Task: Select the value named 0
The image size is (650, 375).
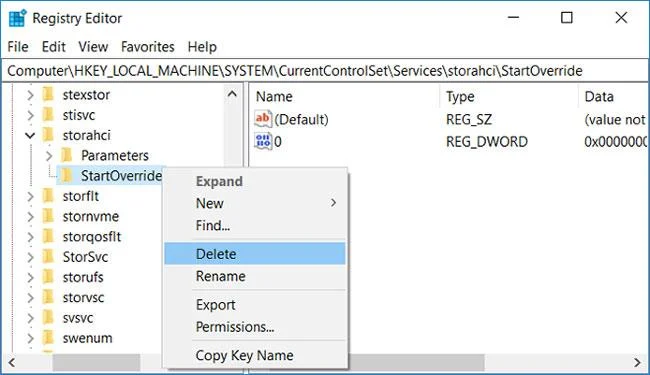Action: click(x=278, y=142)
